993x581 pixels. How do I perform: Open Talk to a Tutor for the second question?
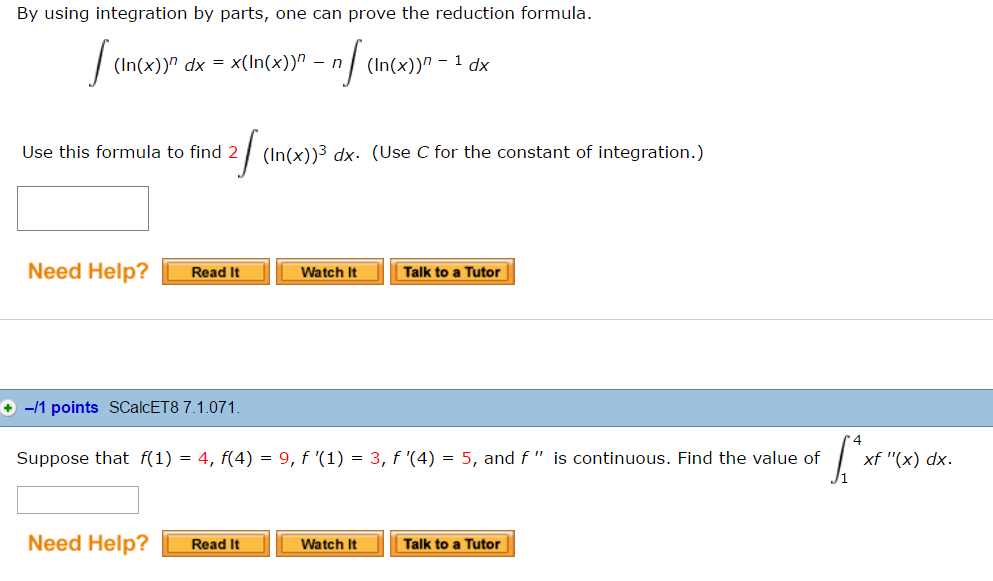452,544
